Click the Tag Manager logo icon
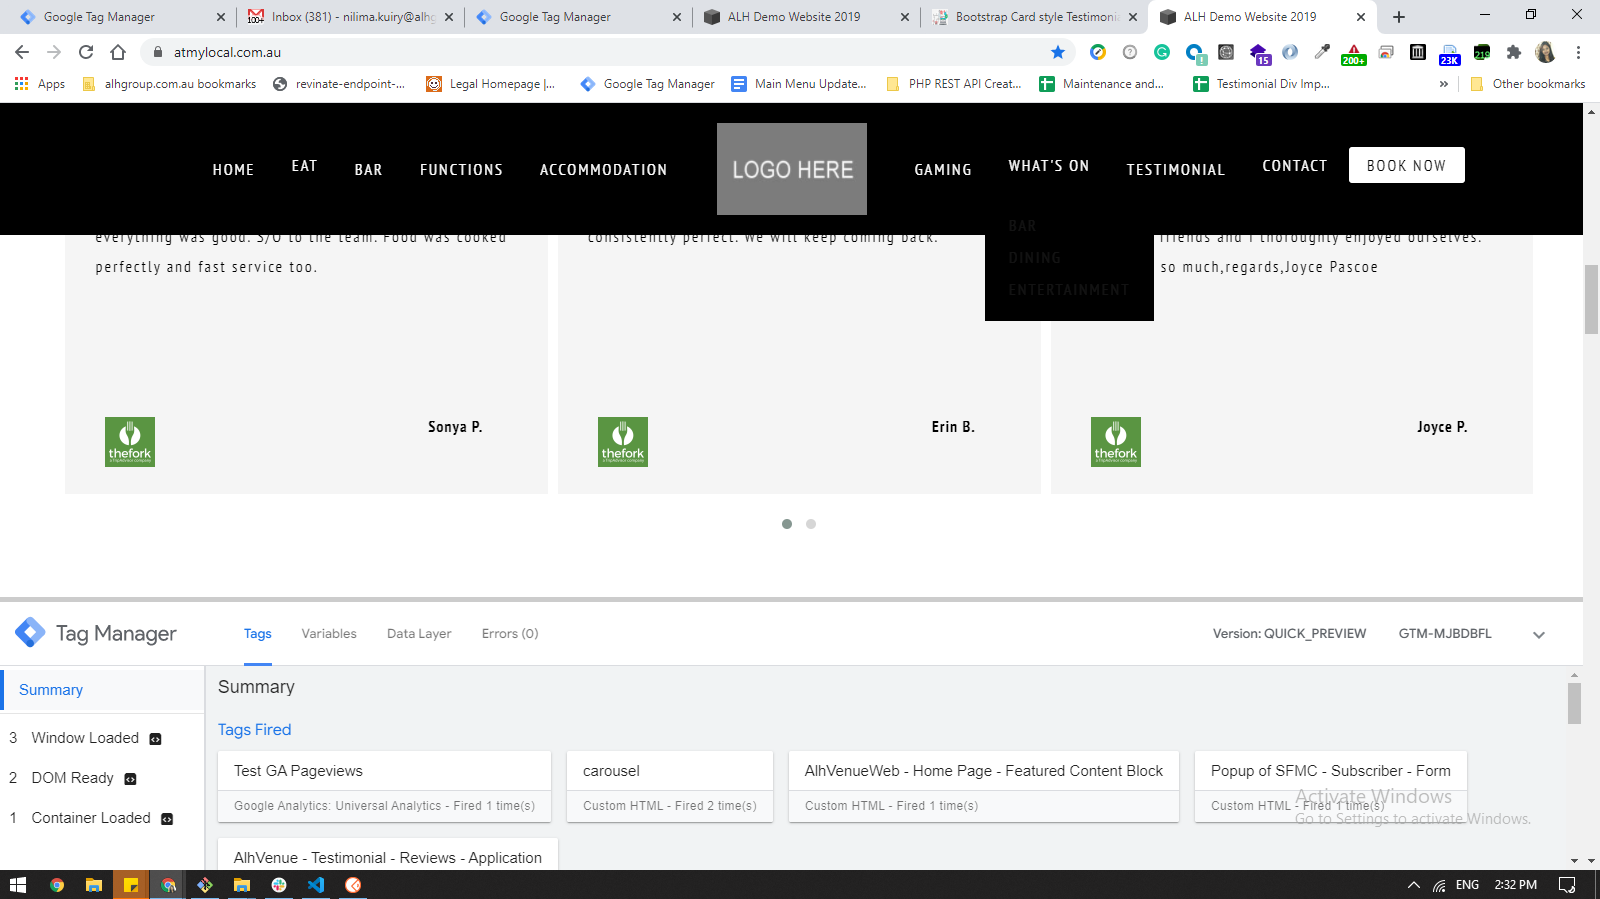Image resolution: width=1600 pixels, height=899 pixels. 30,632
